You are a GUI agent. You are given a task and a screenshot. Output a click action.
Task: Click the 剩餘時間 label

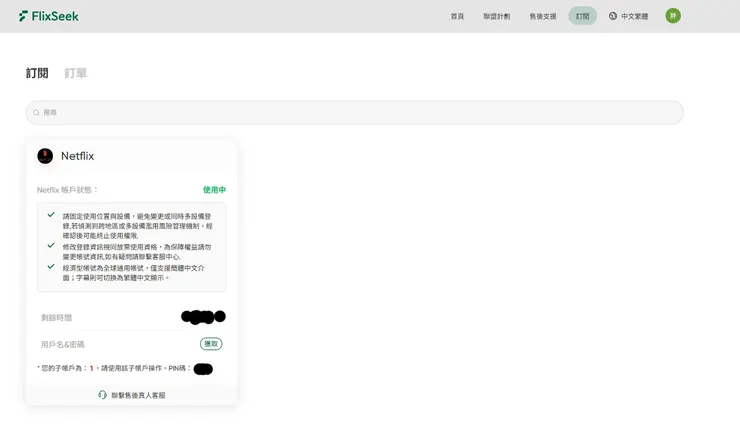click(x=56, y=318)
